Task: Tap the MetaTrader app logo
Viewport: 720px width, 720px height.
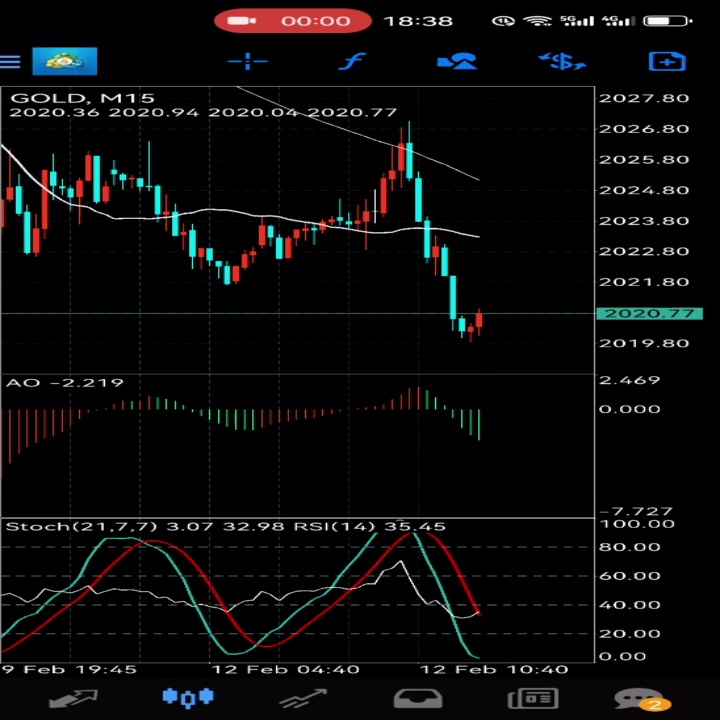Action: tap(65, 61)
